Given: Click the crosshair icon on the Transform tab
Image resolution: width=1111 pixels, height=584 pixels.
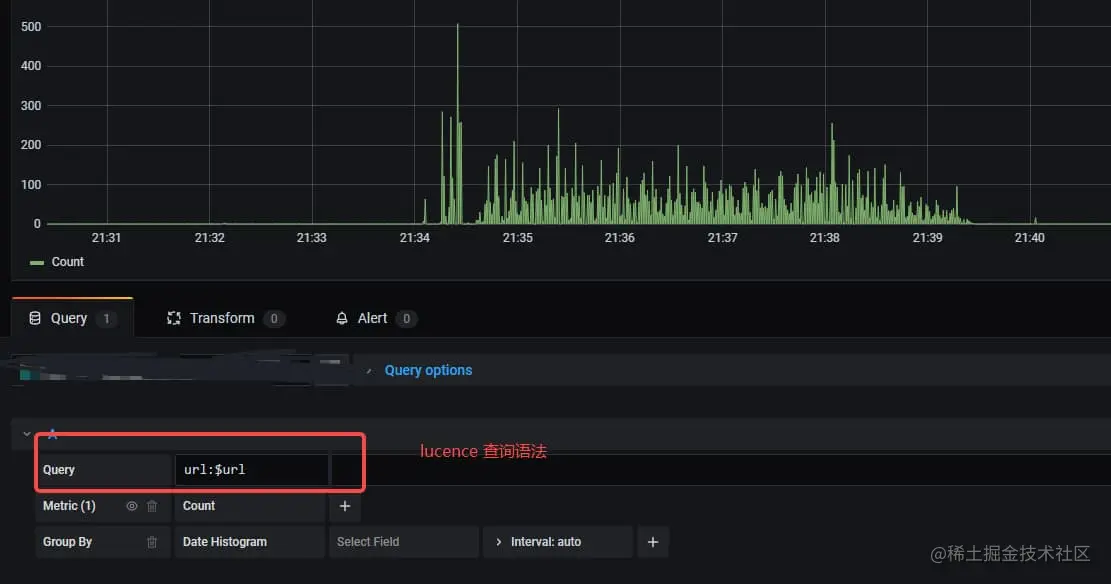Looking at the screenshot, I should point(173,317).
